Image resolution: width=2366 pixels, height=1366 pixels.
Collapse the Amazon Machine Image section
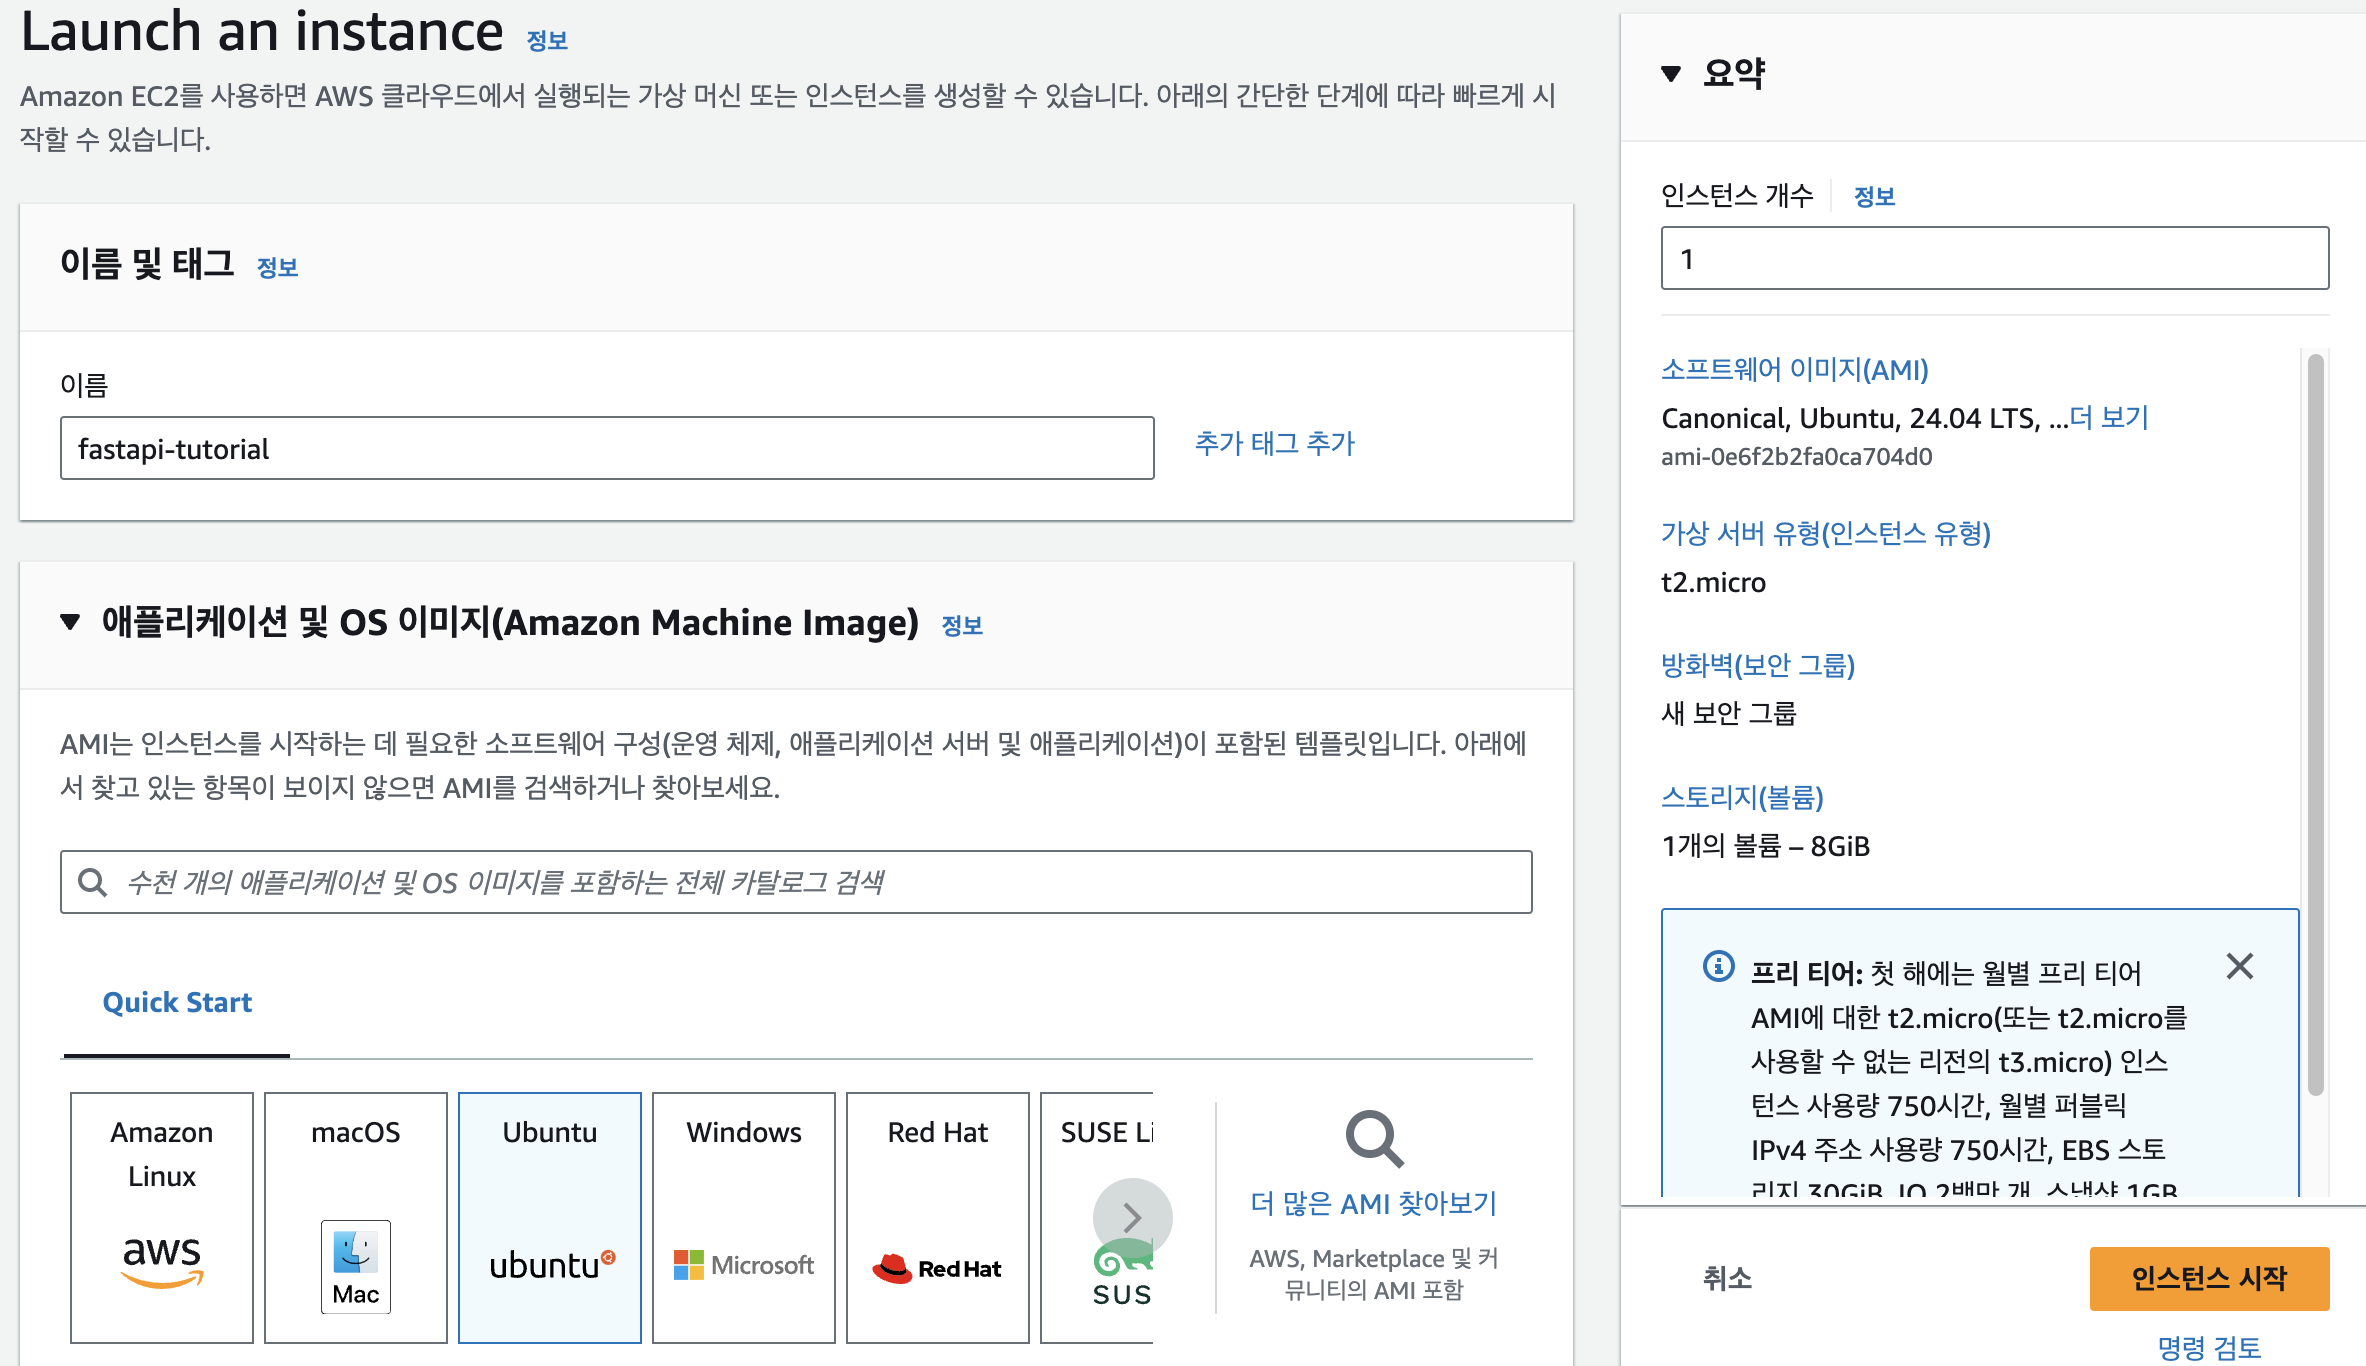tap(70, 622)
